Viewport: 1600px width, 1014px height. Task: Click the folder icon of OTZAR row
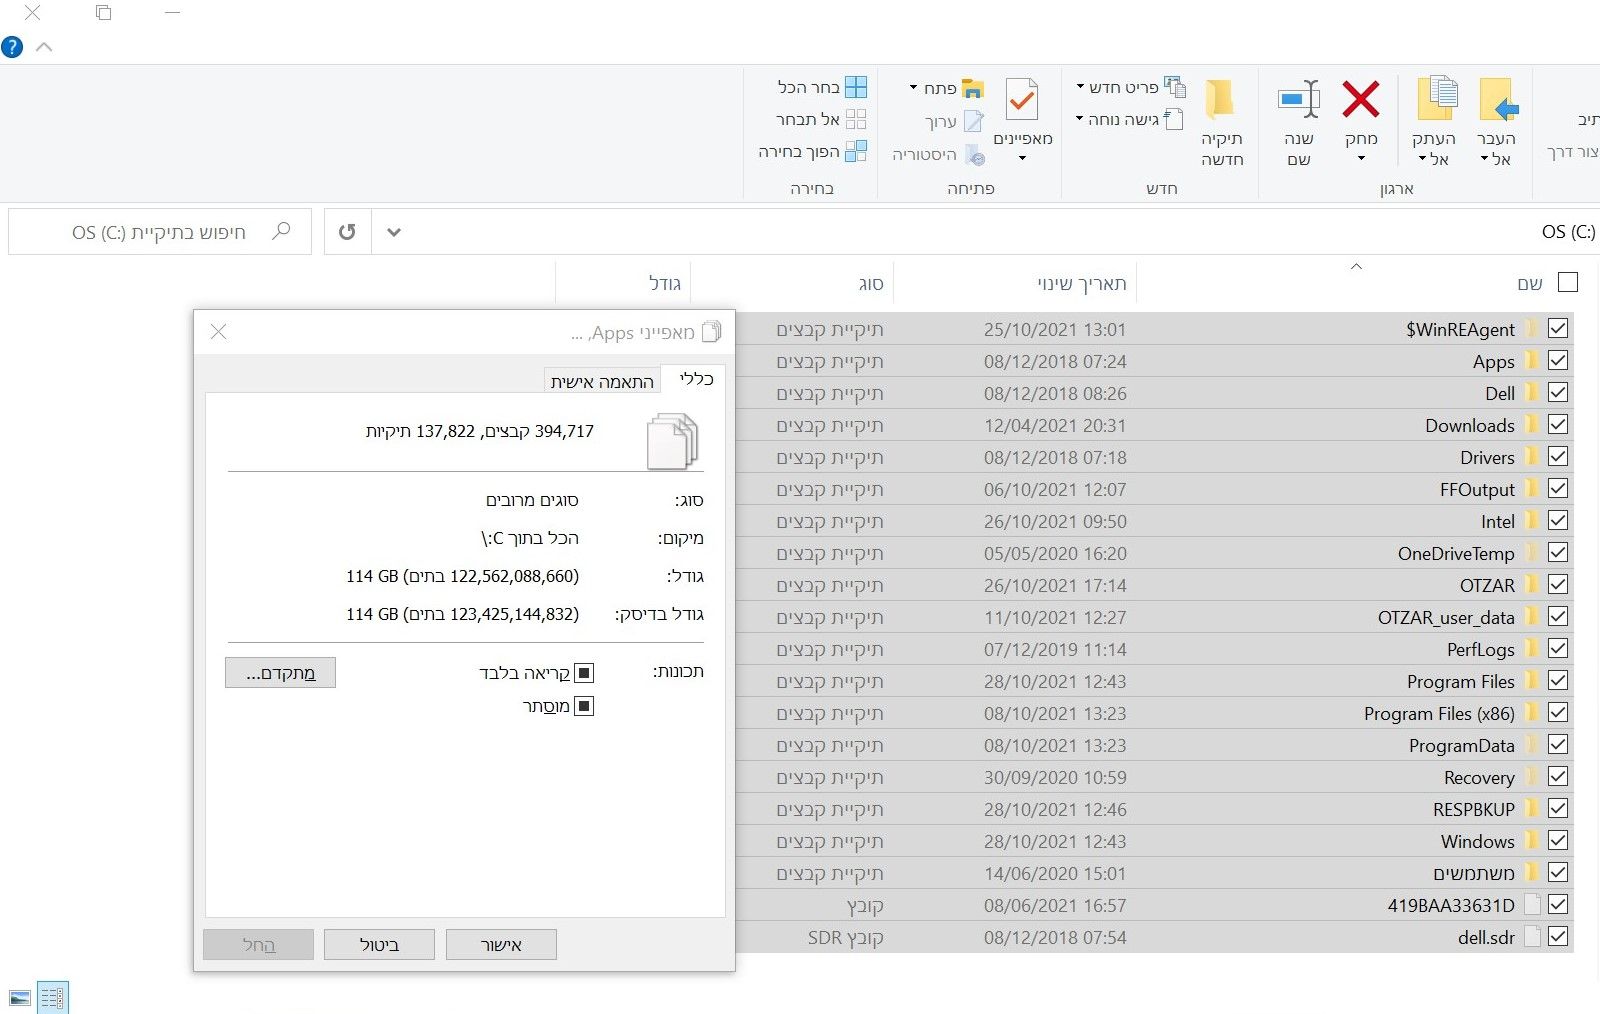coord(1531,585)
